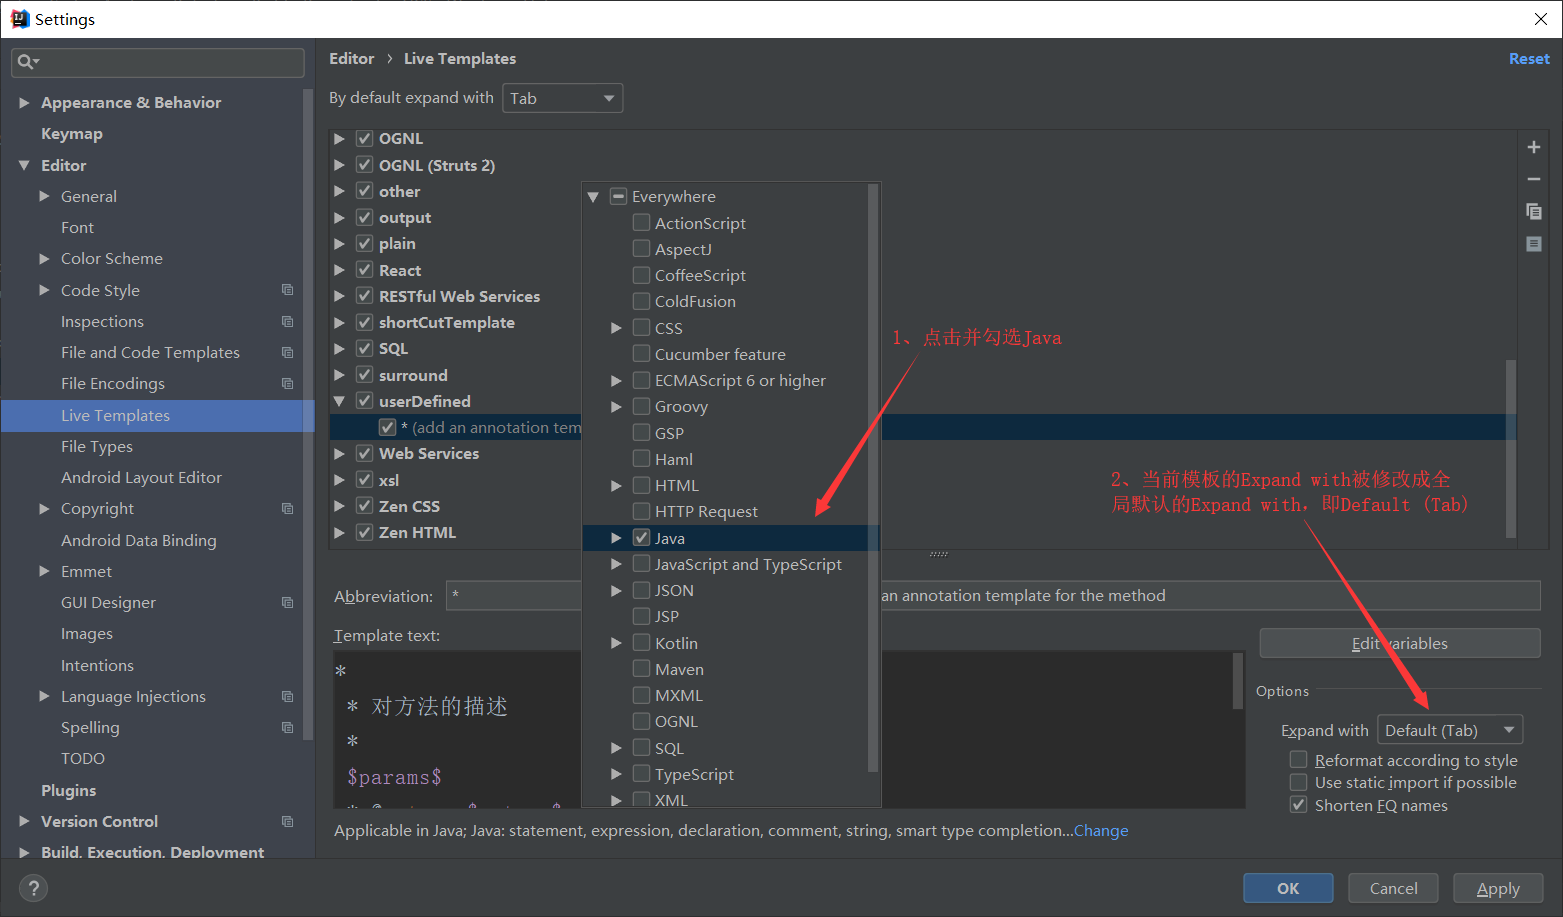Add a new live template
This screenshot has height=917, width=1563.
1534,146
